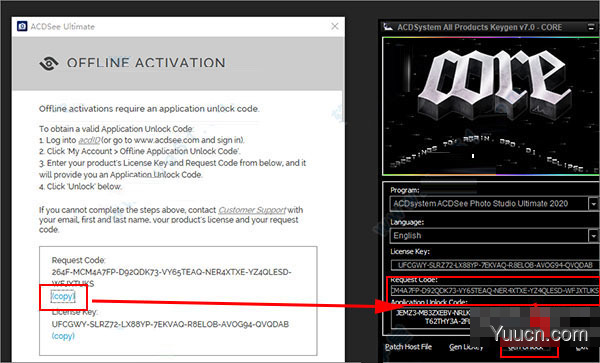600x363 pixels.
Task: Click the 'Offline activations require an application unlock code' text
Action: click(149, 109)
